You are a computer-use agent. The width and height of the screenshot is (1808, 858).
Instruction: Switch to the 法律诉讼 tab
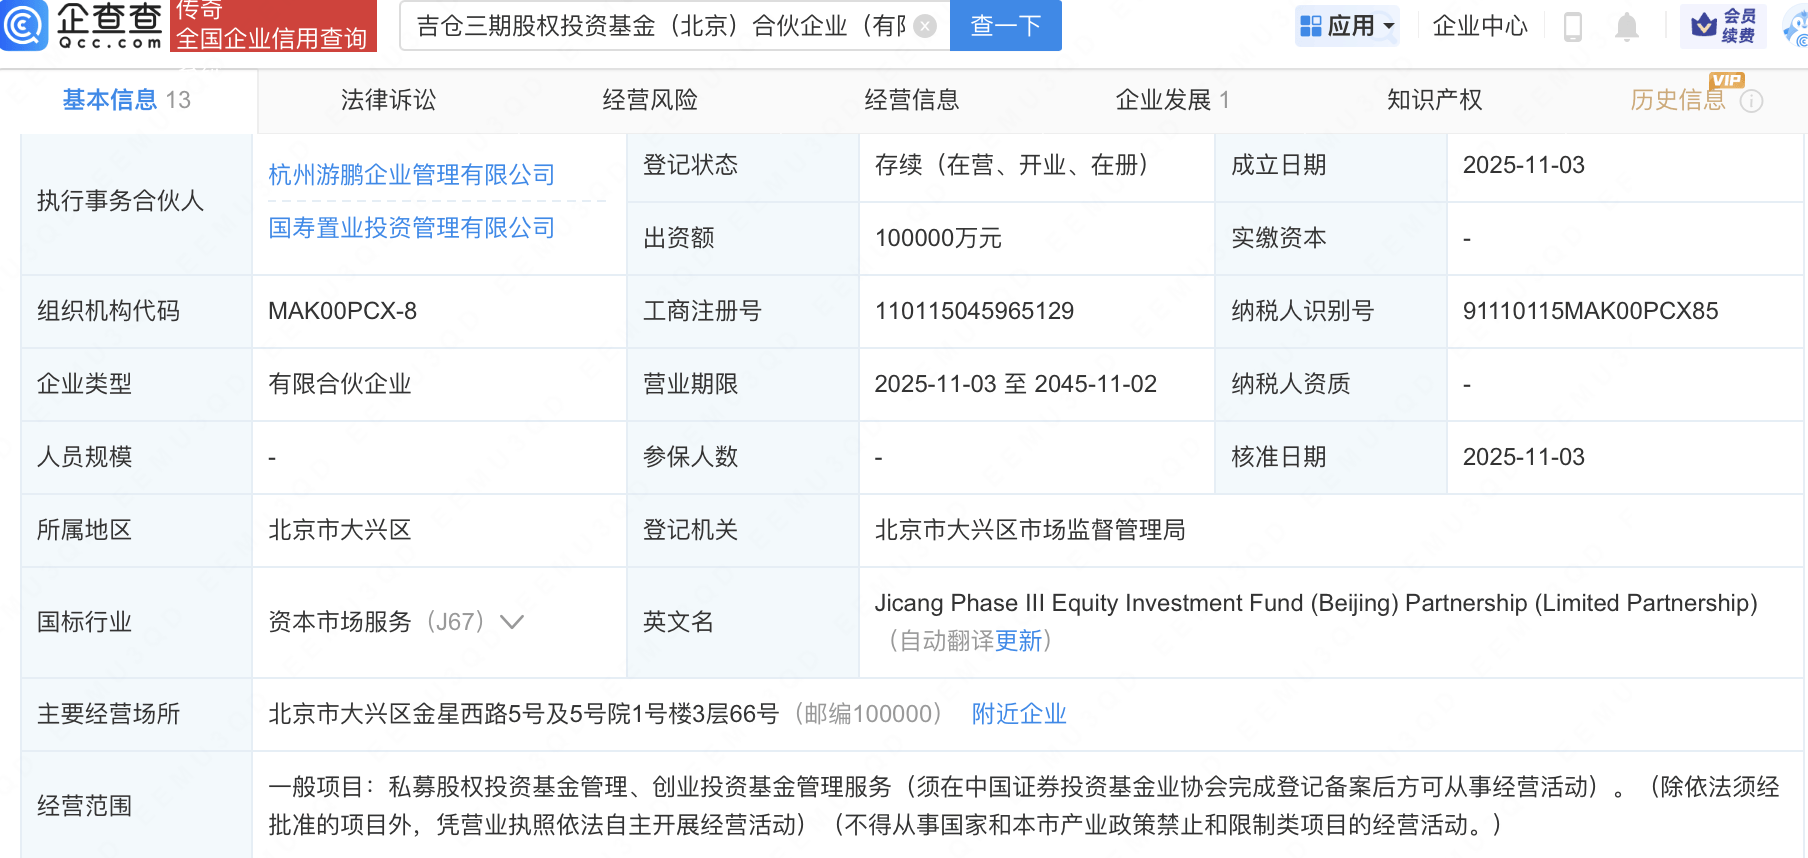click(388, 100)
